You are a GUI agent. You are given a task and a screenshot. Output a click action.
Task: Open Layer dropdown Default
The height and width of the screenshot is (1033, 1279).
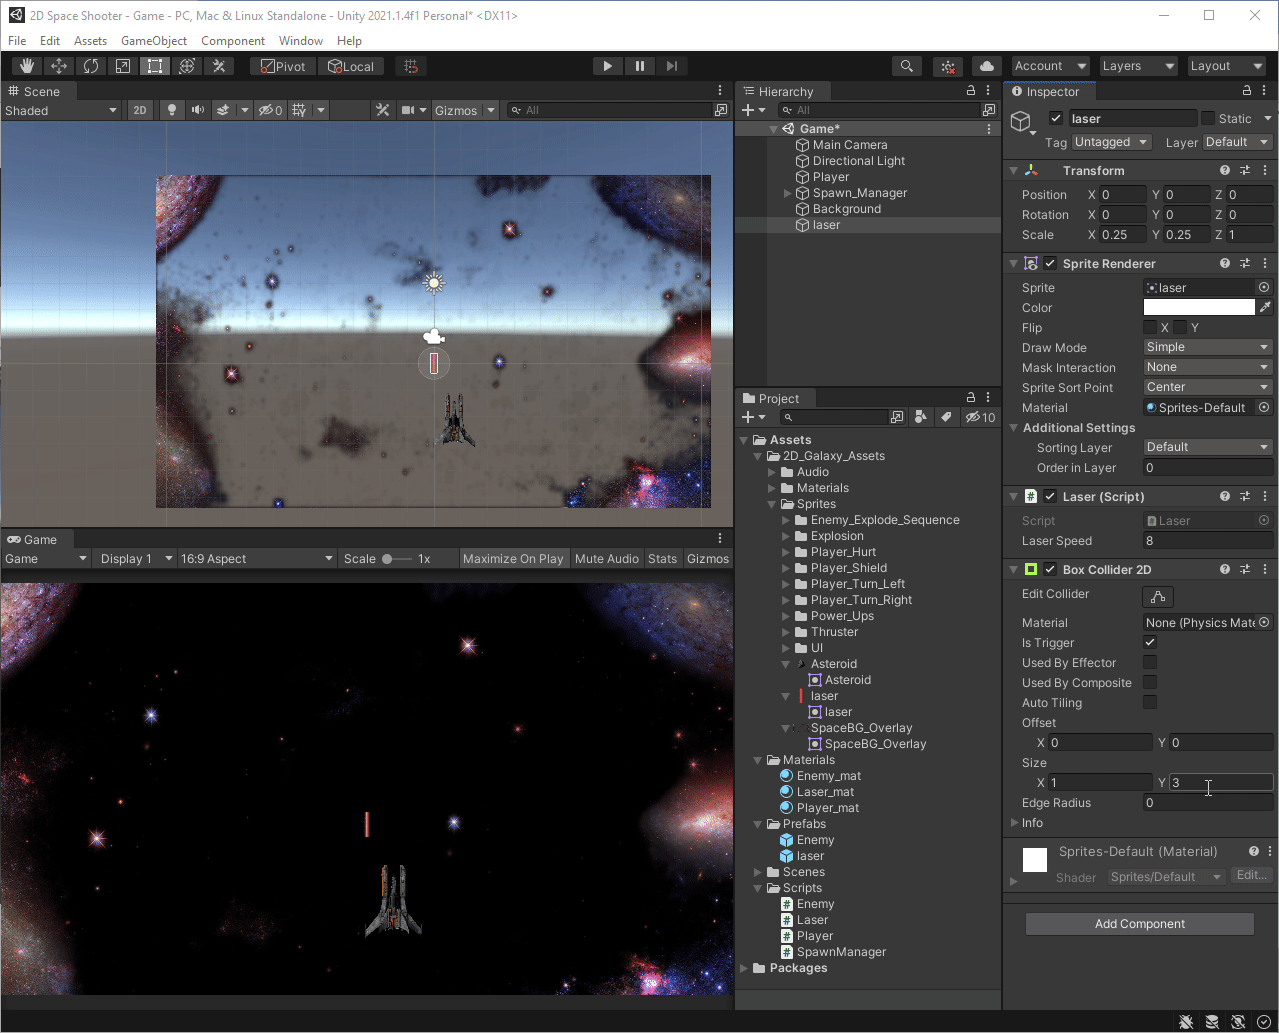click(x=1238, y=142)
